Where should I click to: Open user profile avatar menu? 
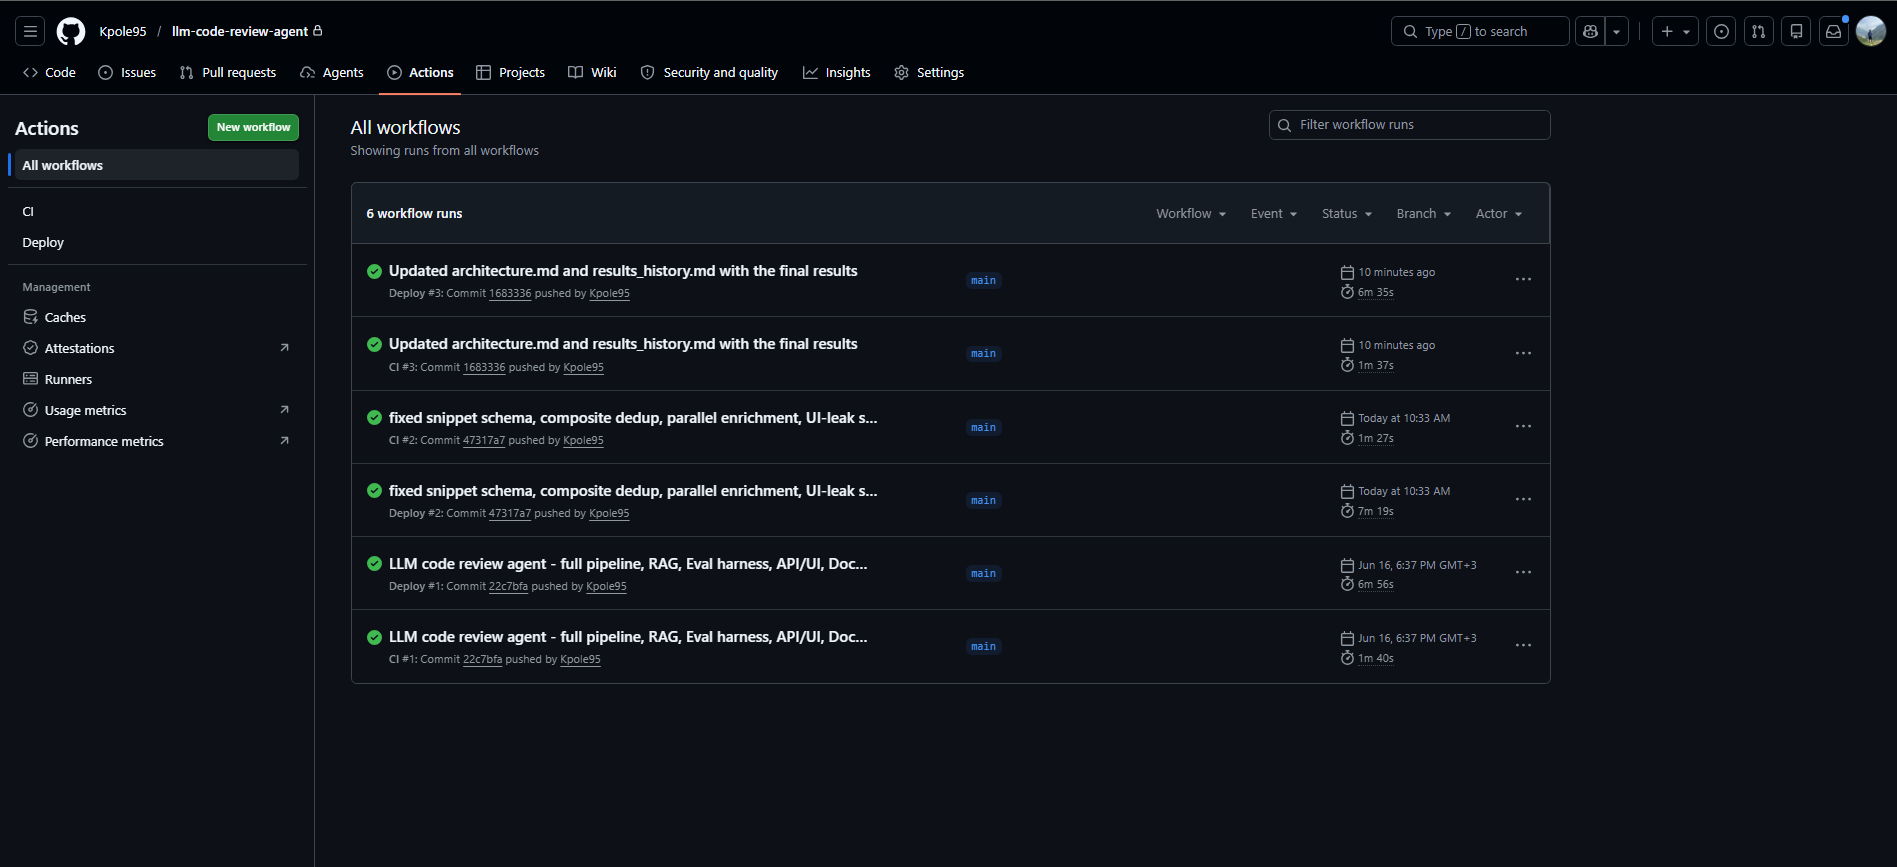tap(1871, 31)
